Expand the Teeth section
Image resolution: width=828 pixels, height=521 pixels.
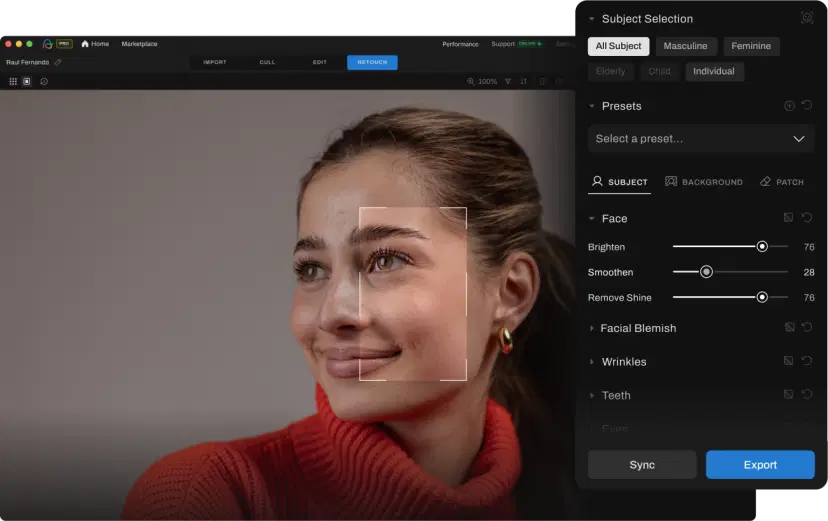[591, 395]
